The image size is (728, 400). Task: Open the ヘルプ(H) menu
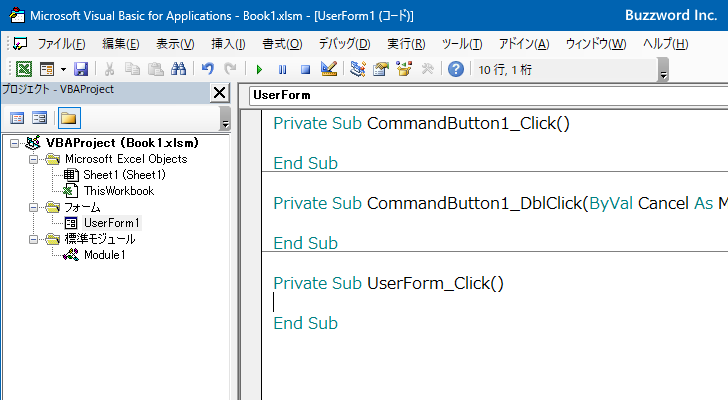[665, 44]
